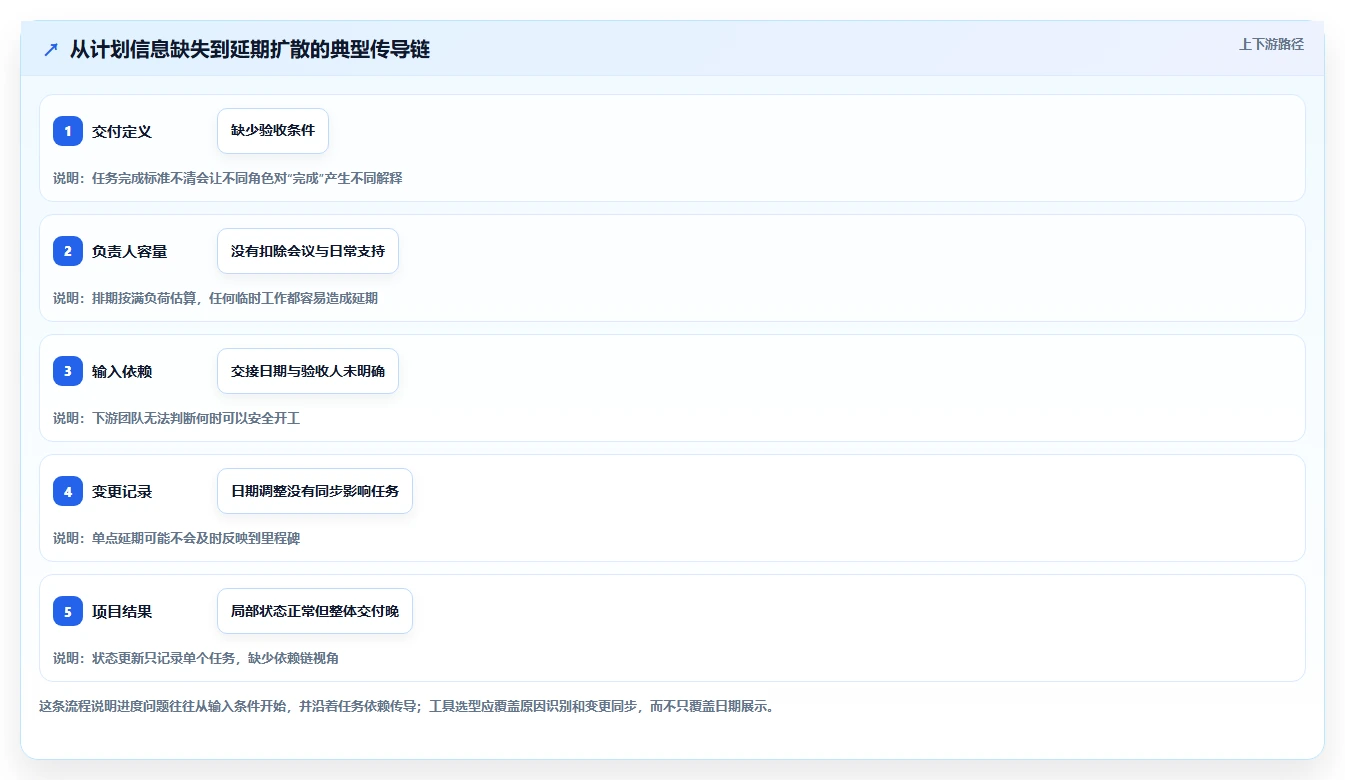This screenshot has height=780, width=1345.
Task: Click the 上下游路径 label in header
Action: pyautogui.click(x=1271, y=44)
